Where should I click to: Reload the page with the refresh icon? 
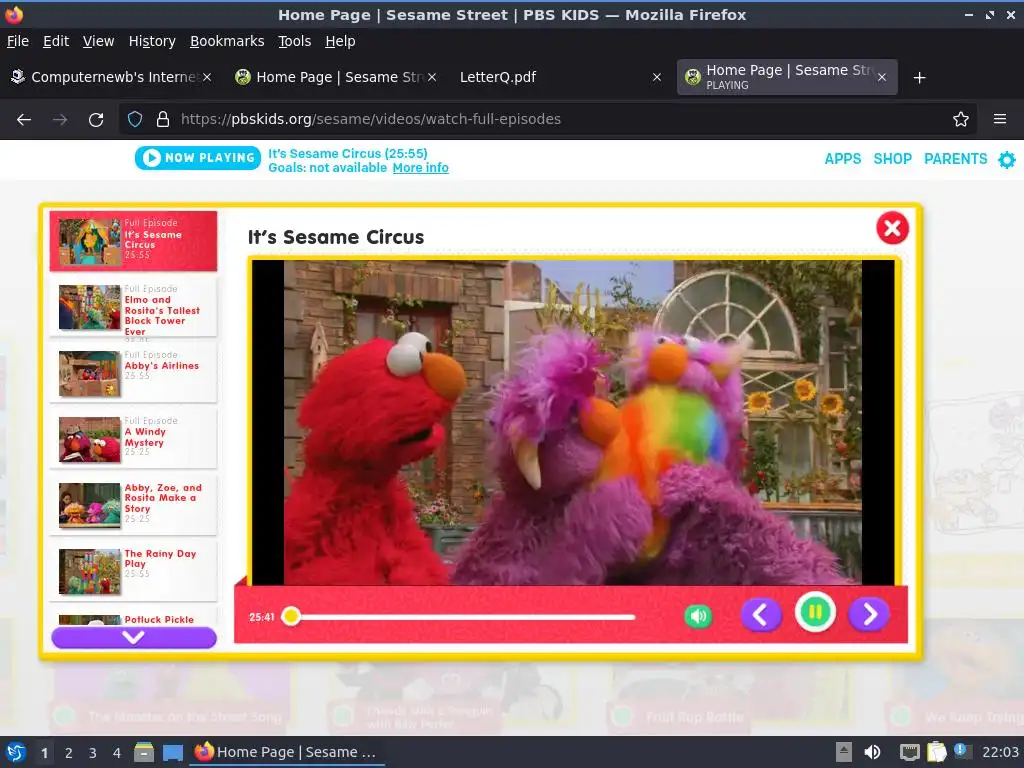coord(96,120)
